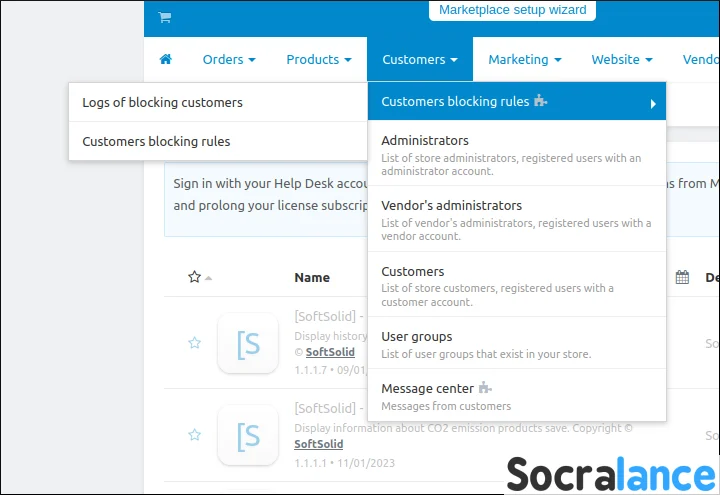
Task: Open the Message center item
Action: (428, 389)
